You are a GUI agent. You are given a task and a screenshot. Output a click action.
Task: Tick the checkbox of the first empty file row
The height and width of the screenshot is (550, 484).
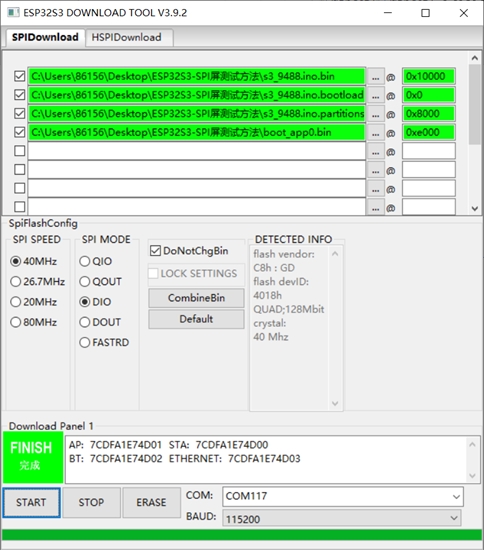click(20, 151)
